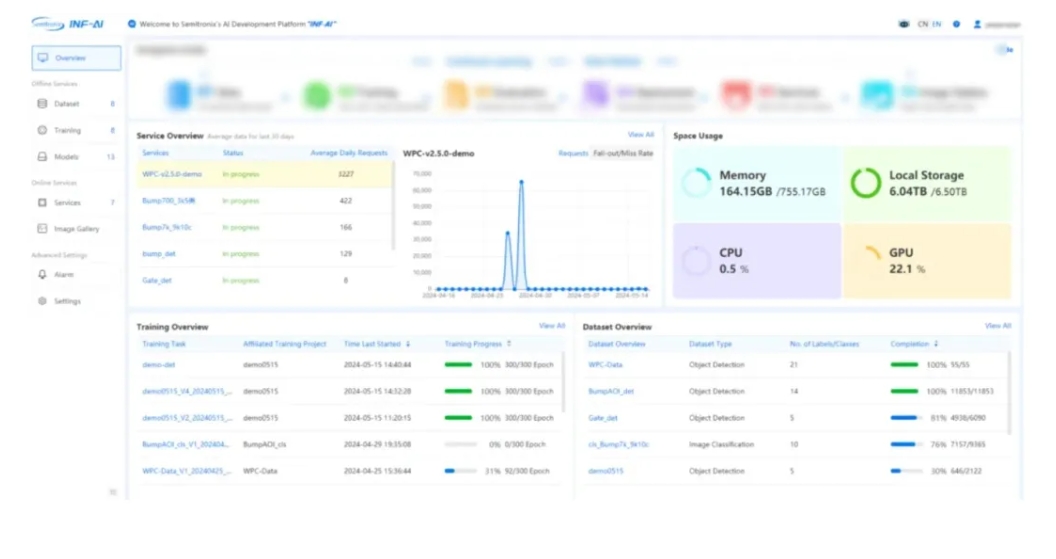
Task: Open the WPC-Data dataset link
Action: click(605, 365)
